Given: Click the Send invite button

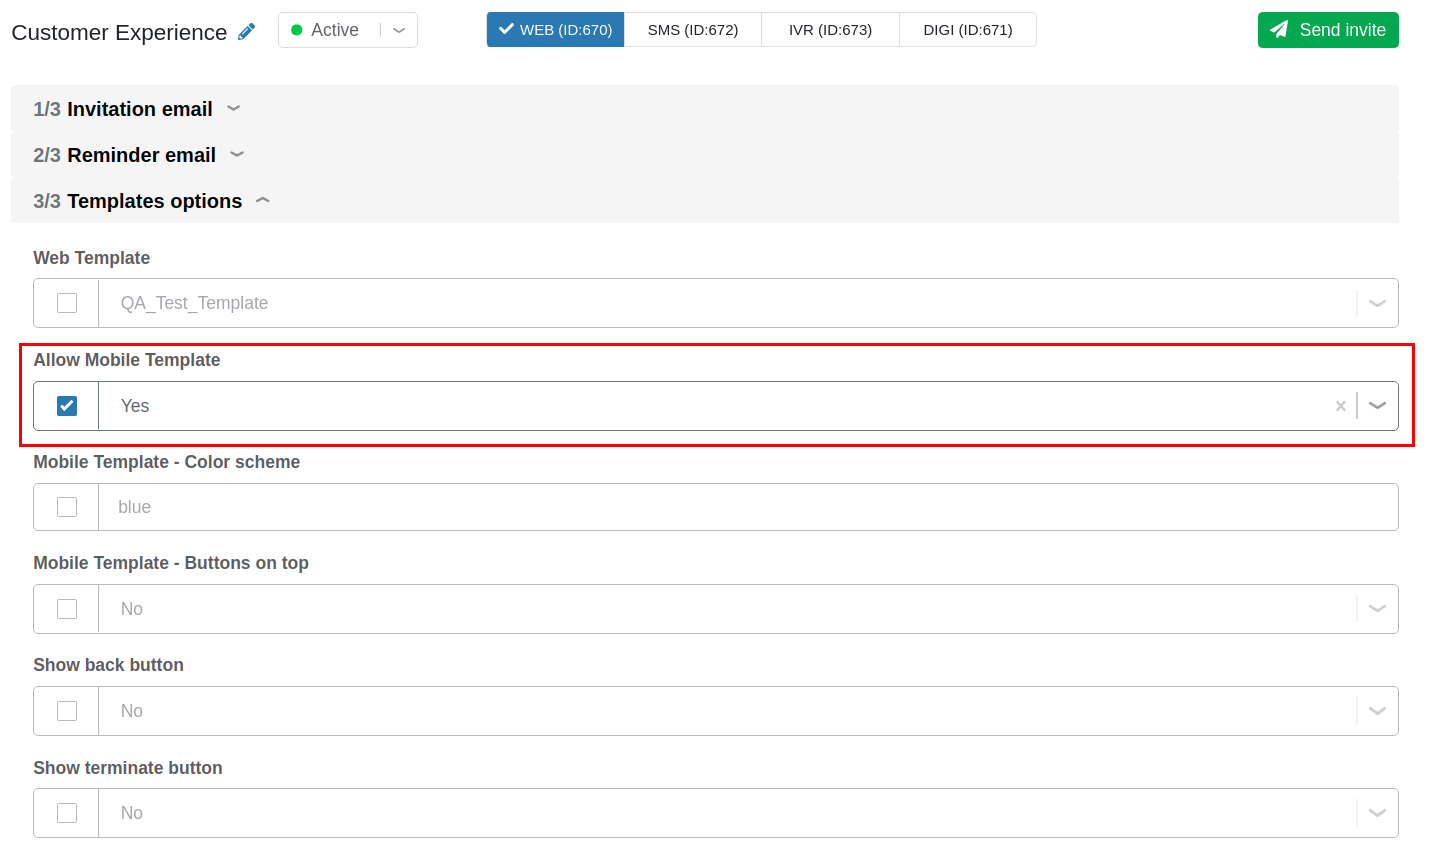Looking at the screenshot, I should coord(1328,30).
